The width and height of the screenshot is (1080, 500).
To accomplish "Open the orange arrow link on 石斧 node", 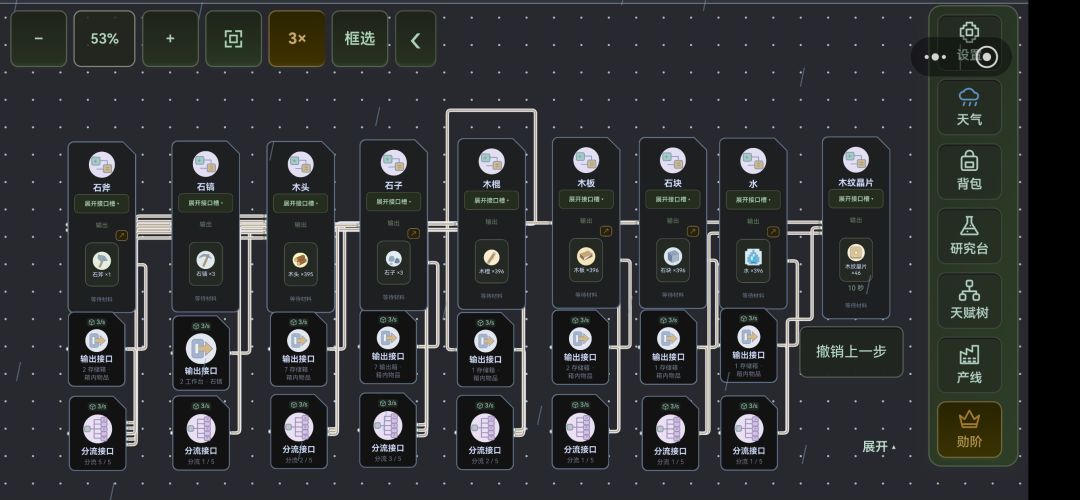I will (121, 236).
